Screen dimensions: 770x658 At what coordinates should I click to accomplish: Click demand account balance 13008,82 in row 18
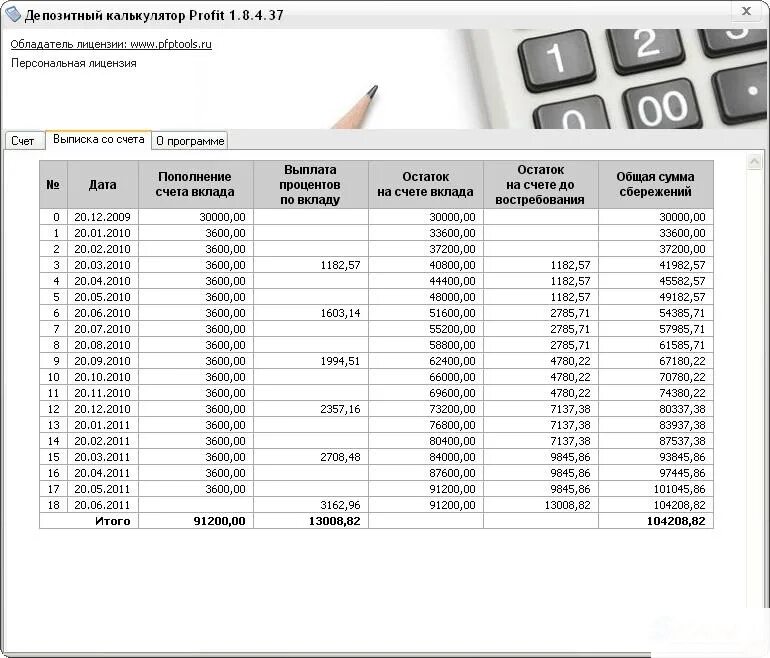pyautogui.click(x=540, y=505)
